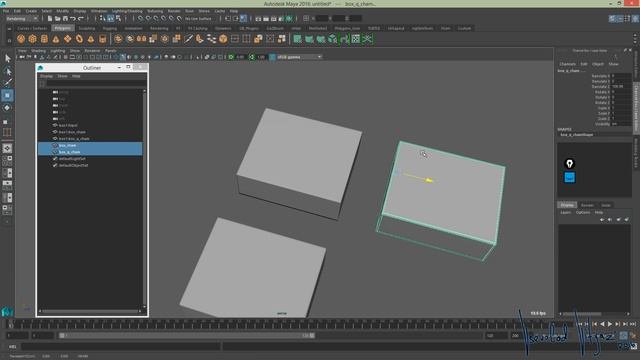Create a polygon plane from the shelf
The width and height of the screenshot is (640, 360).
pos(67,39)
